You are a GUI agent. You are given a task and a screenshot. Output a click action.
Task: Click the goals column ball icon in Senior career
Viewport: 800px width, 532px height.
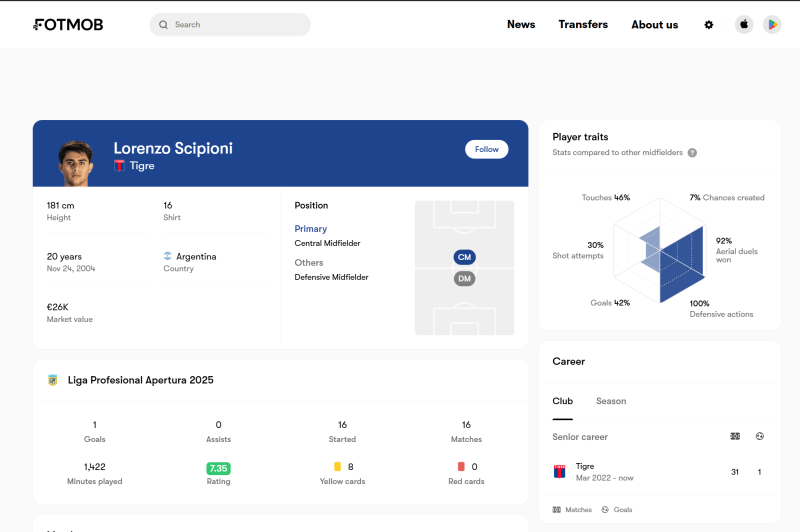760,436
